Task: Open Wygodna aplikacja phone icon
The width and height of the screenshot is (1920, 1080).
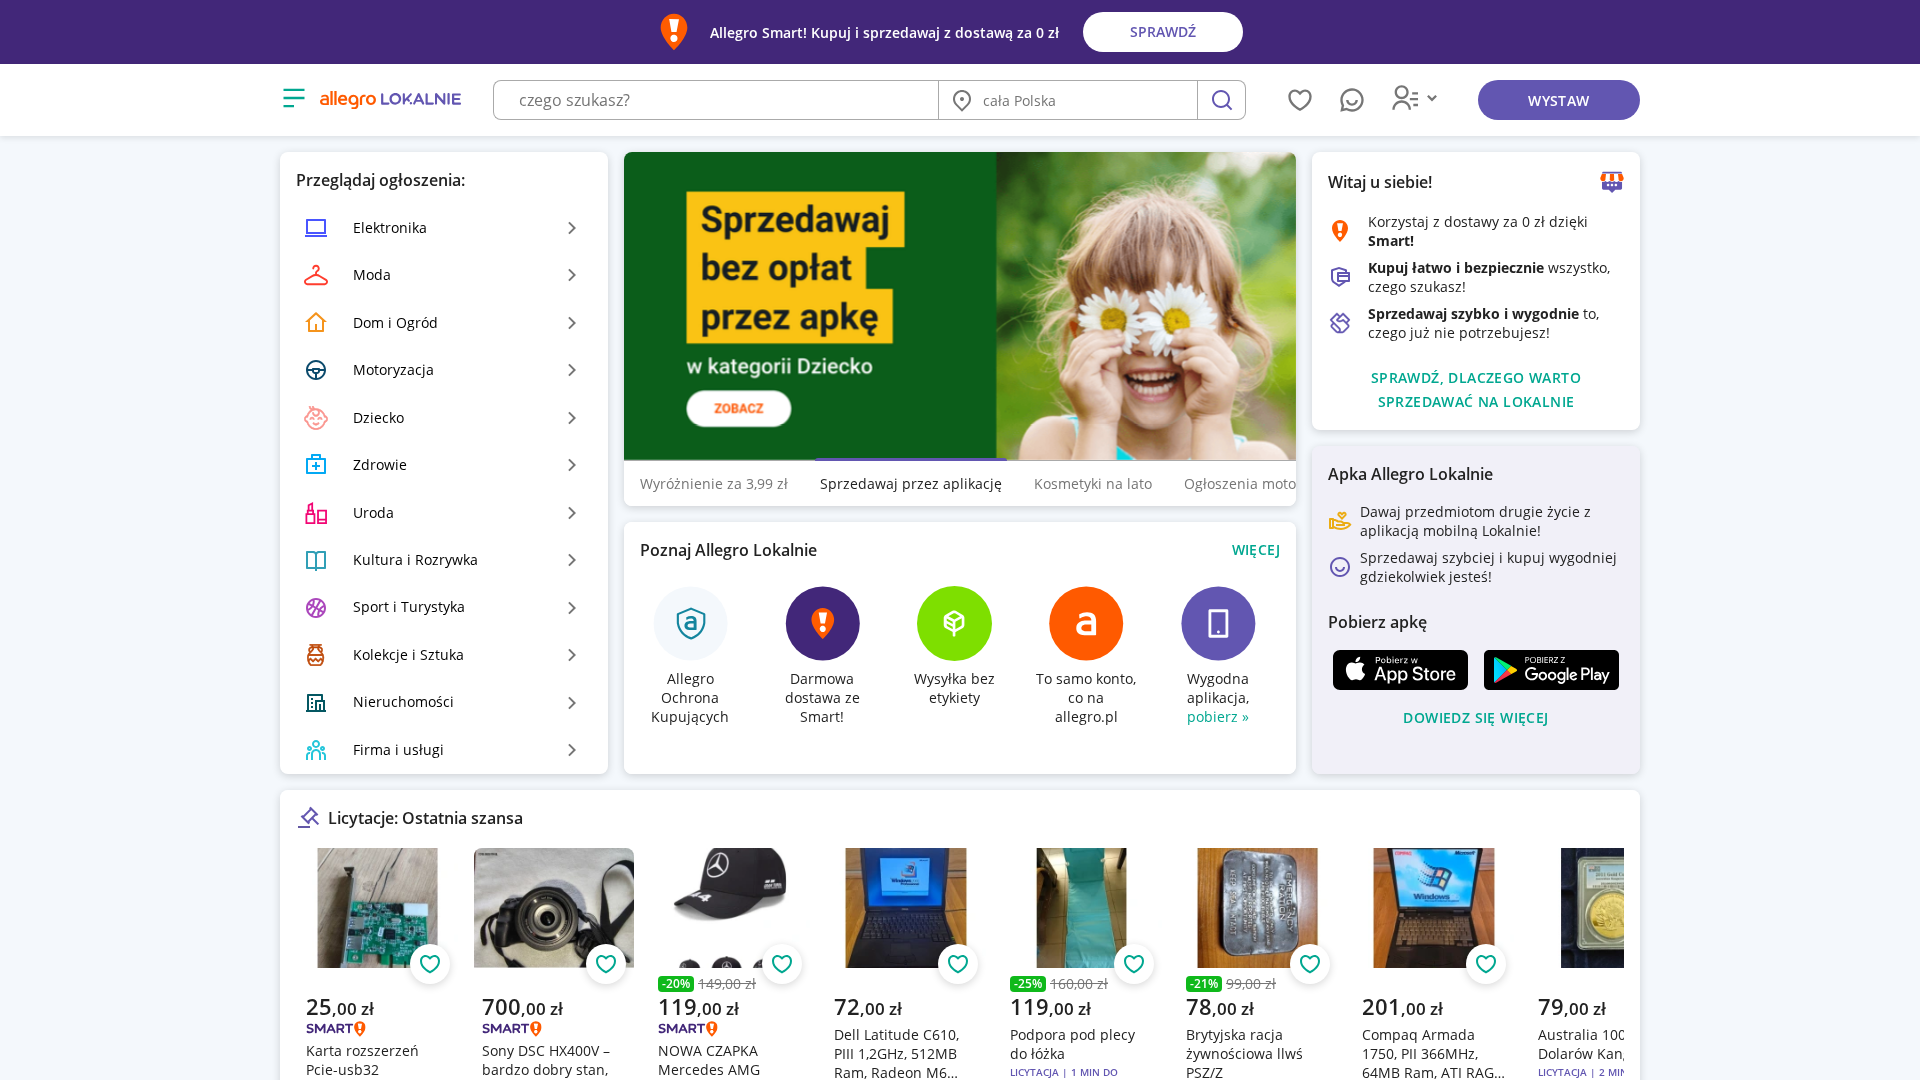Action: click(x=1218, y=623)
